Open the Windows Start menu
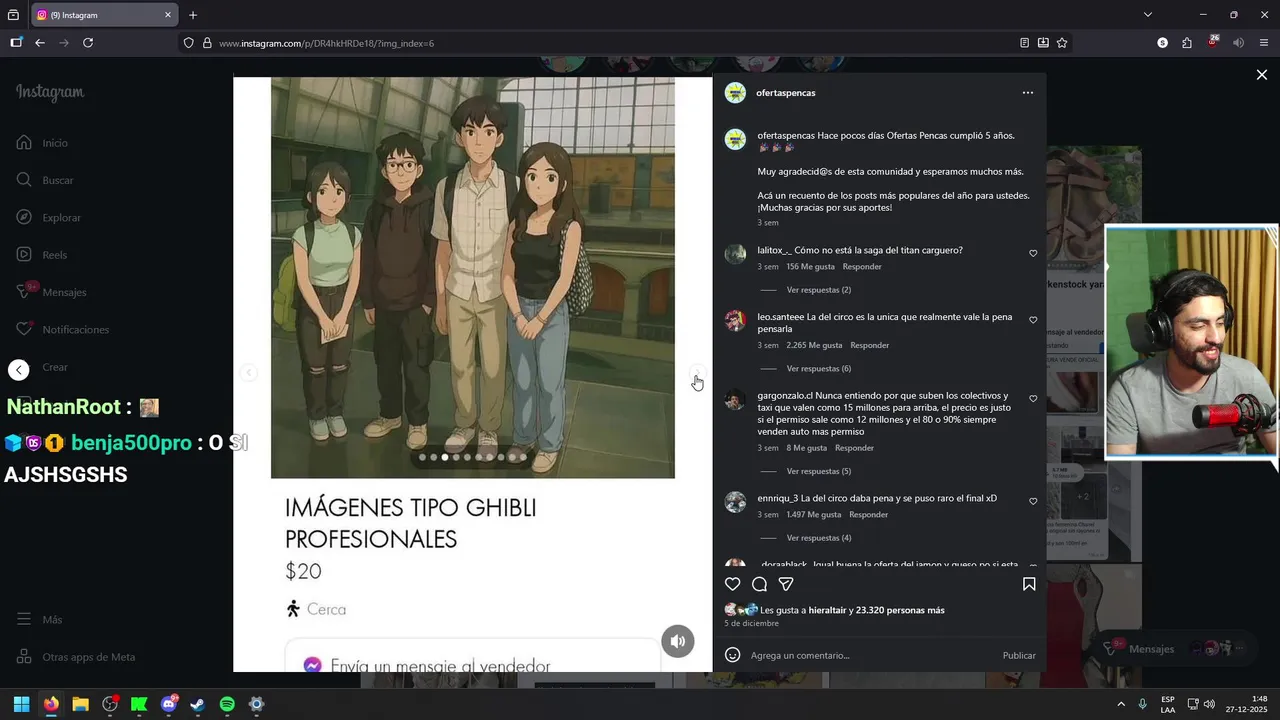The image size is (1280, 720). (21, 704)
